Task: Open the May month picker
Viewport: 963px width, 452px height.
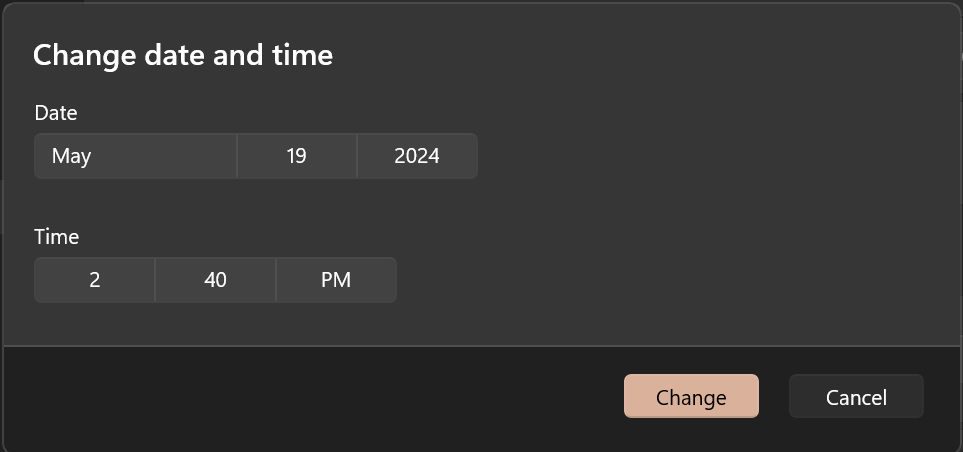Action: (135, 156)
